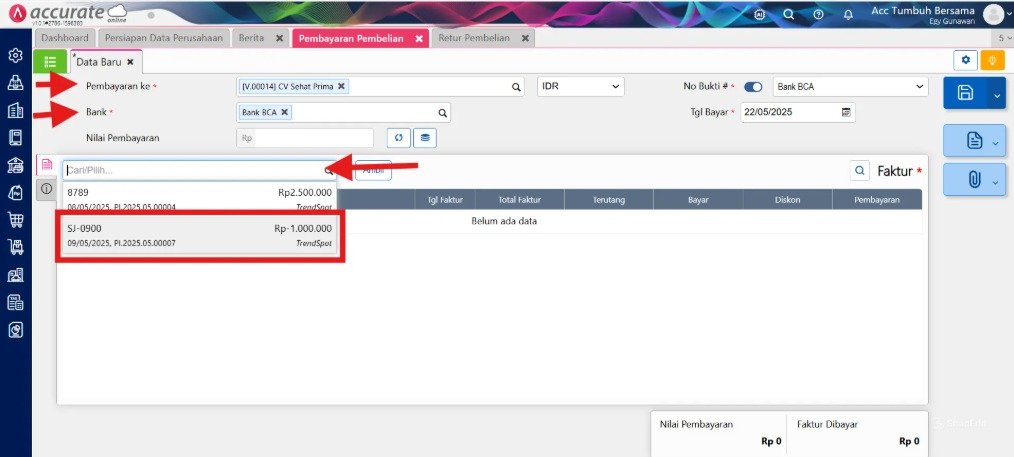Image resolution: width=1014 pixels, height=457 pixels.
Task: Open the shopping cart module in sidebar
Action: click(x=16, y=219)
